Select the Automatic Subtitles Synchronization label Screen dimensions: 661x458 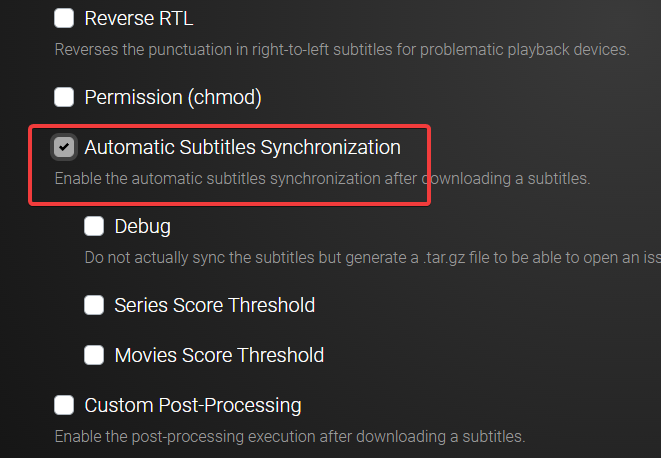pyautogui.click(x=242, y=147)
